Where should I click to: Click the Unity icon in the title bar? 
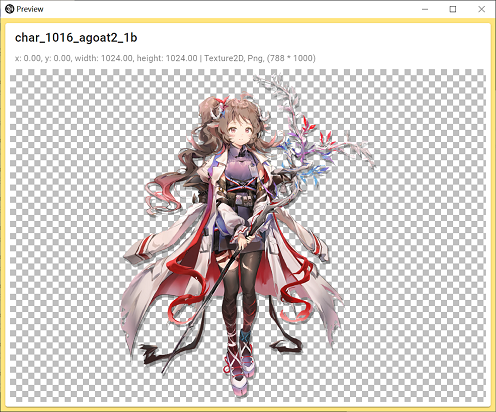(x=9, y=9)
